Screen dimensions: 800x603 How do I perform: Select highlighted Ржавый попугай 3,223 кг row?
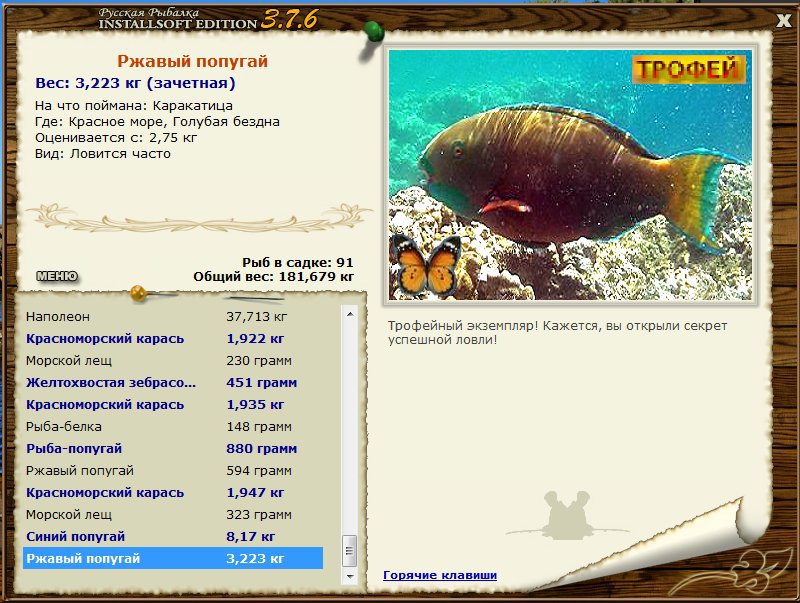tap(173, 558)
